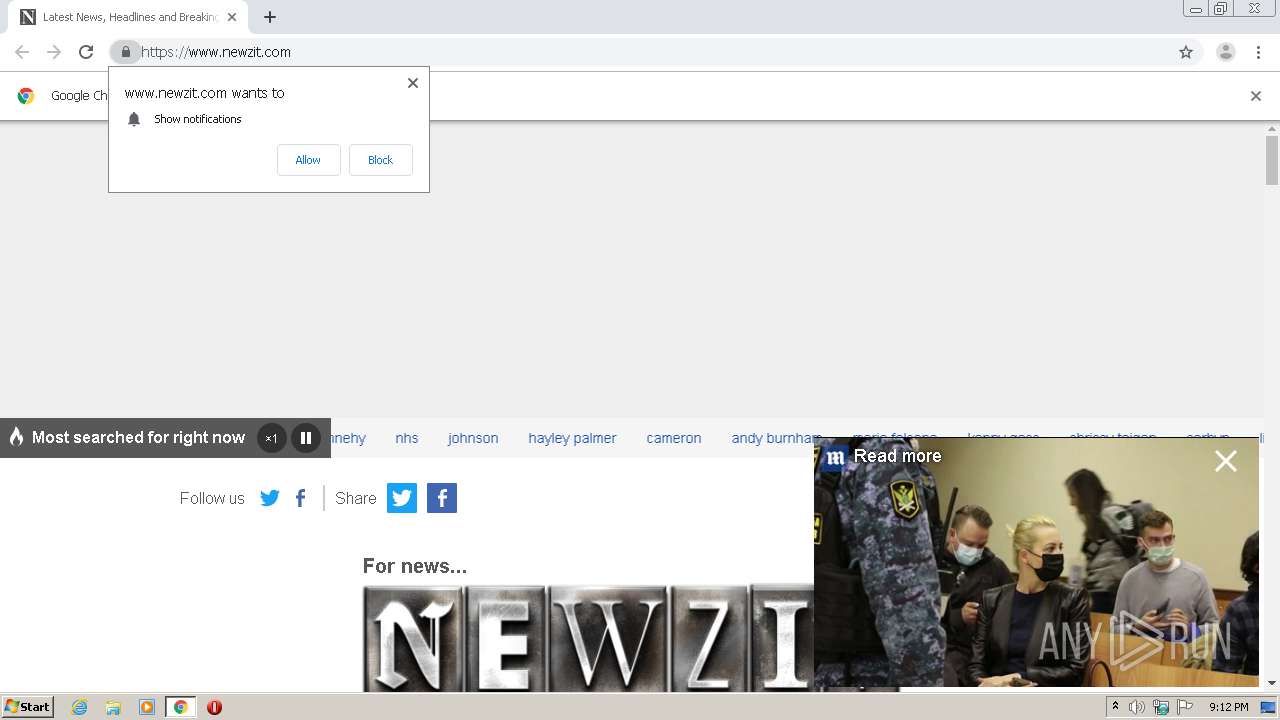The image size is (1280, 720).
Task: Show hidden system tray icons arrow
Action: click(1115, 707)
